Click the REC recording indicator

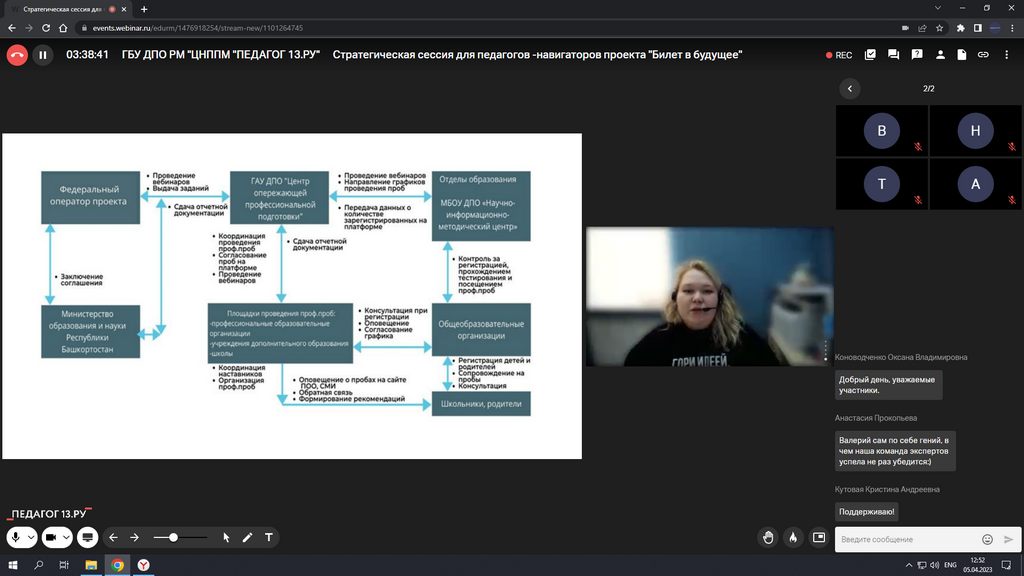pos(839,56)
